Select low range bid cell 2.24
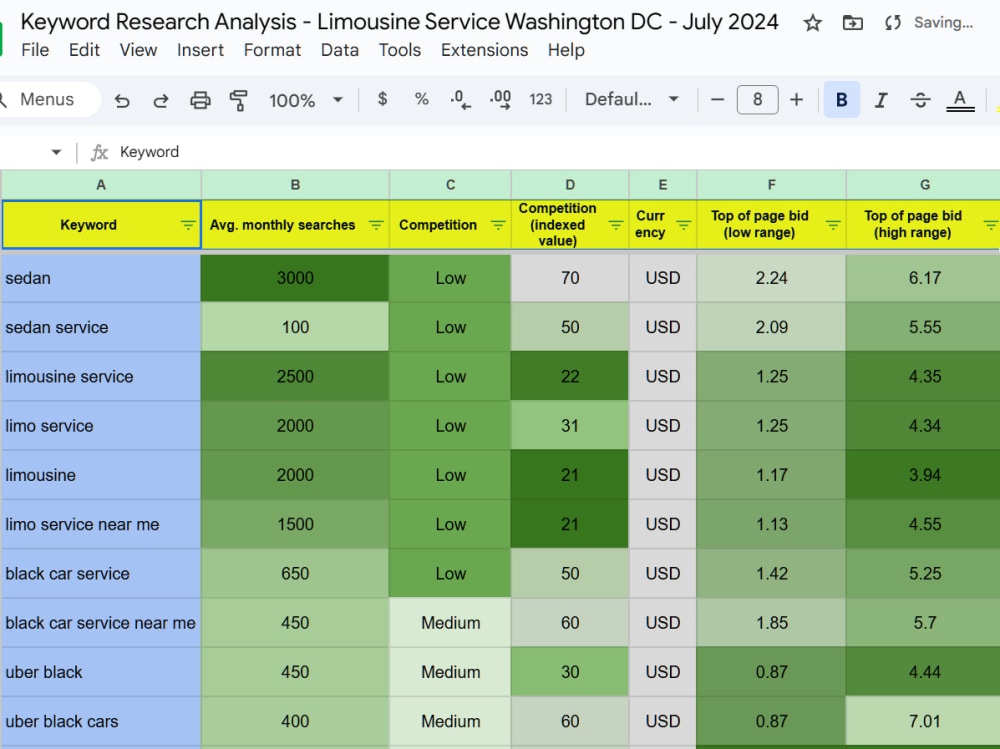This screenshot has width=1000, height=749. point(771,278)
